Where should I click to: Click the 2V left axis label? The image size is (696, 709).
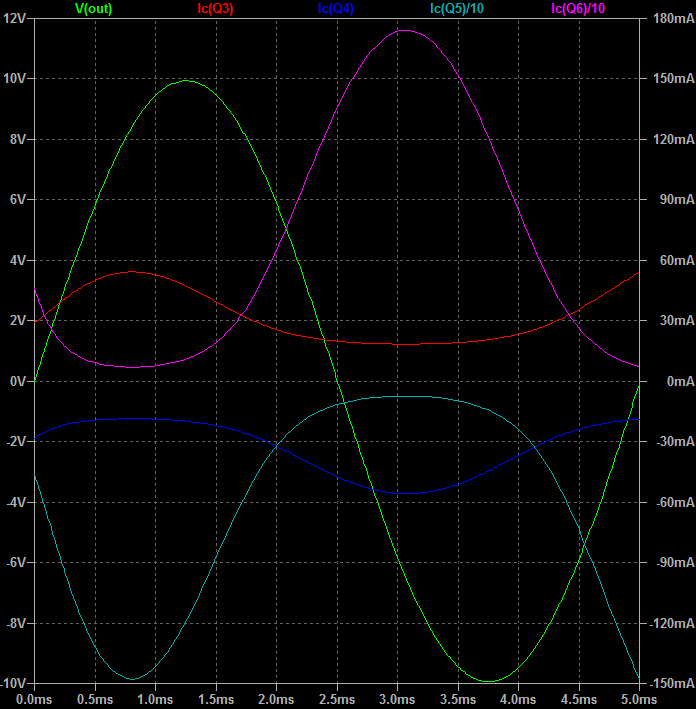pyautogui.click(x=18, y=321)
